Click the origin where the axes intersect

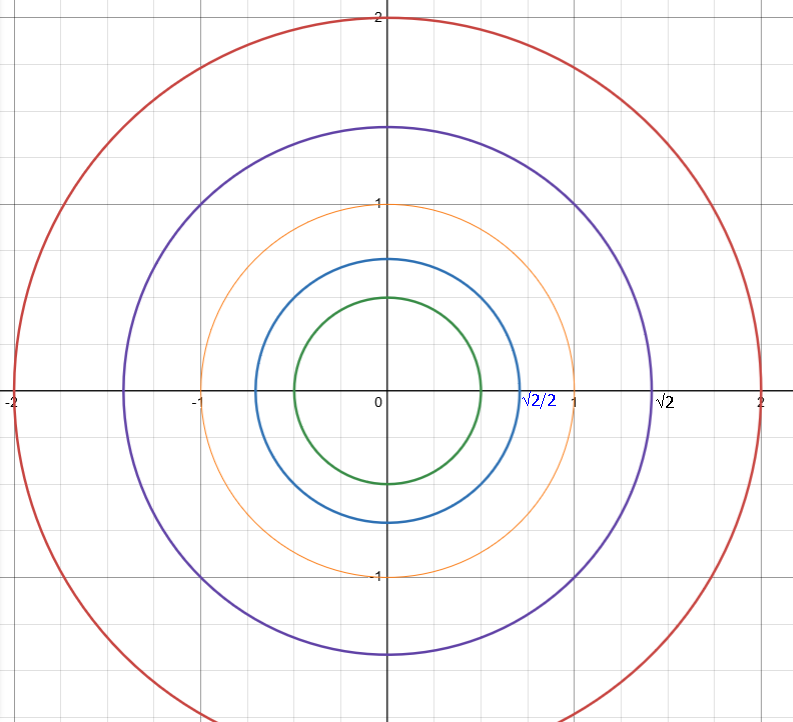pos(387,390)
